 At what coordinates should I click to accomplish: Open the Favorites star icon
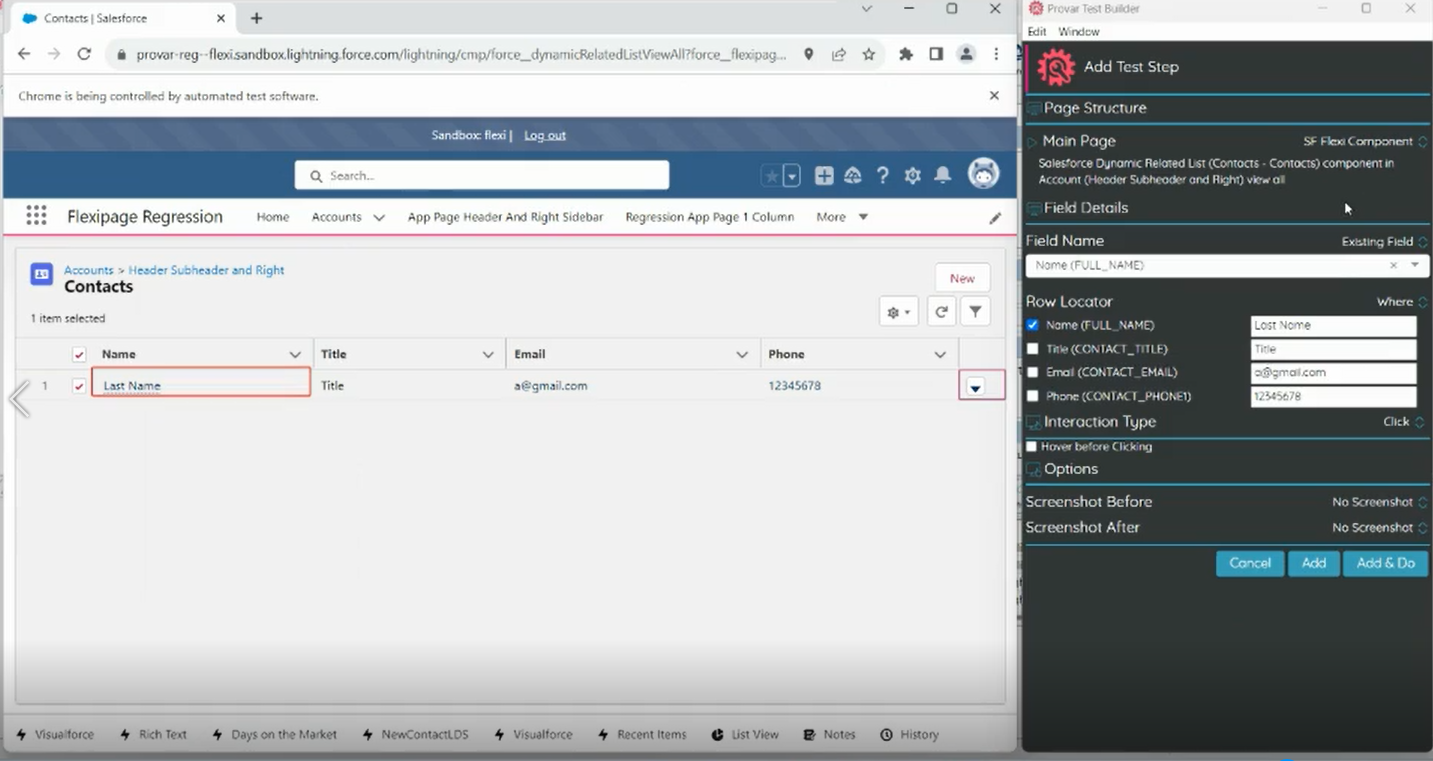pyautogui.click(x=771, y=176)
